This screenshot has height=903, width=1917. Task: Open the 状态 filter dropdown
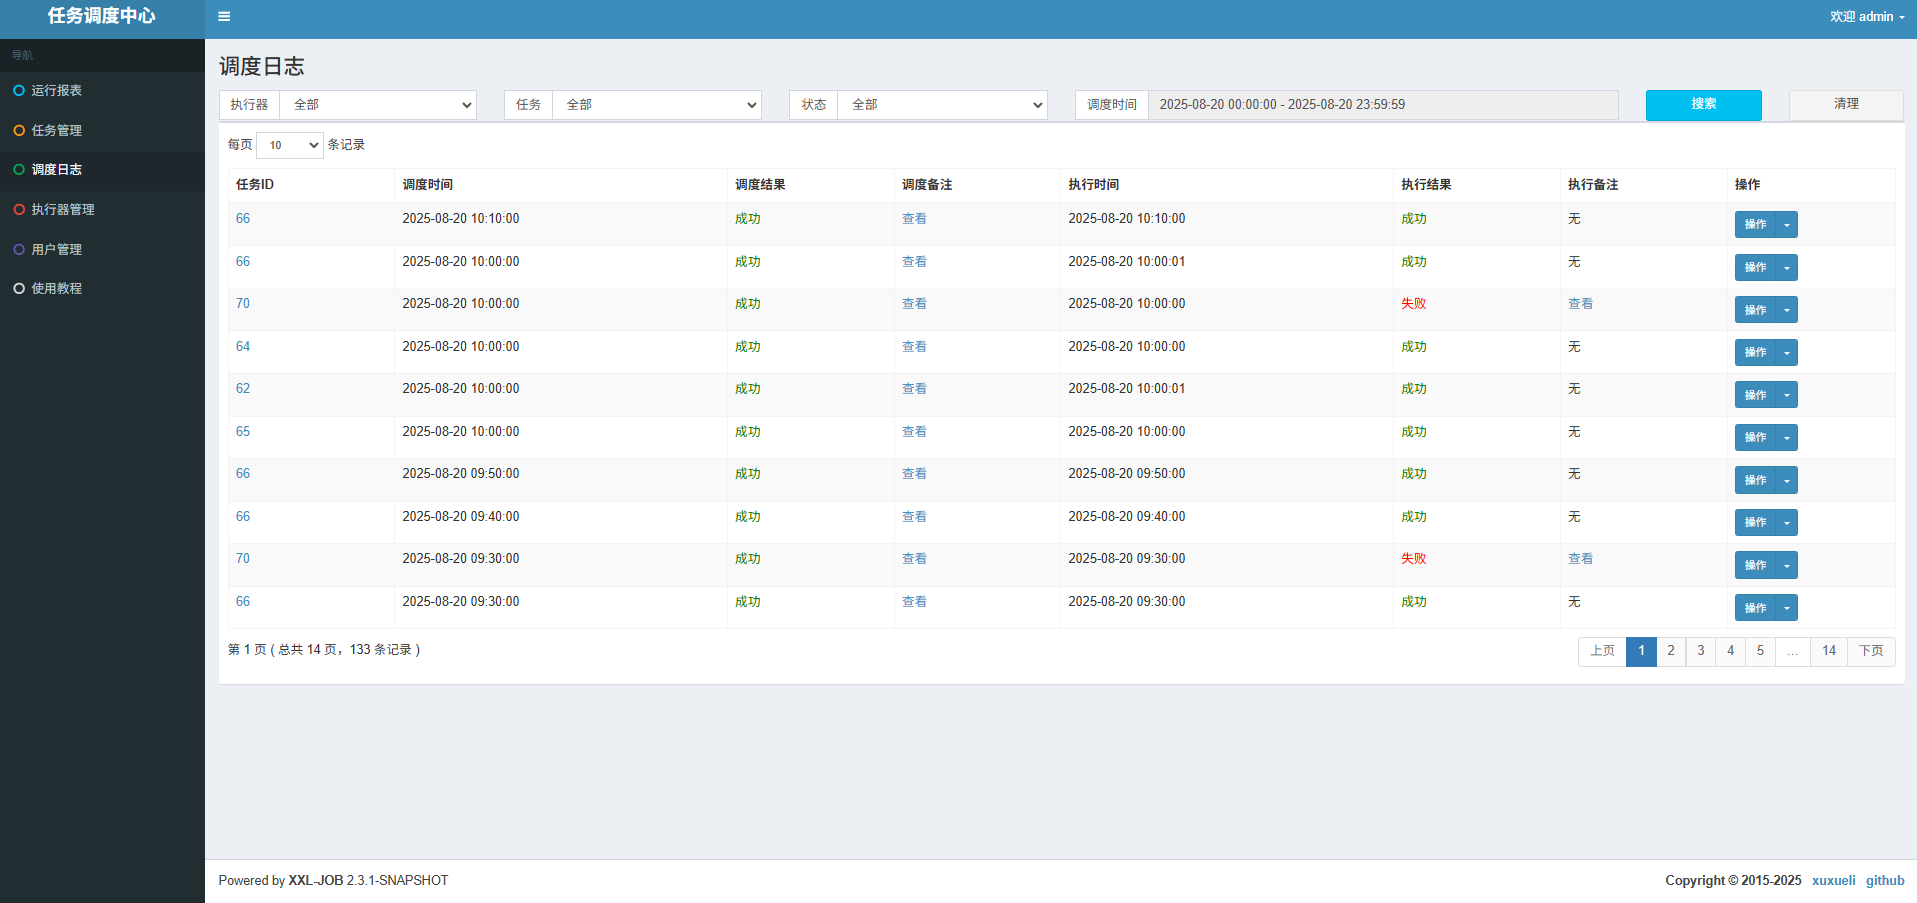pos(942,105)
